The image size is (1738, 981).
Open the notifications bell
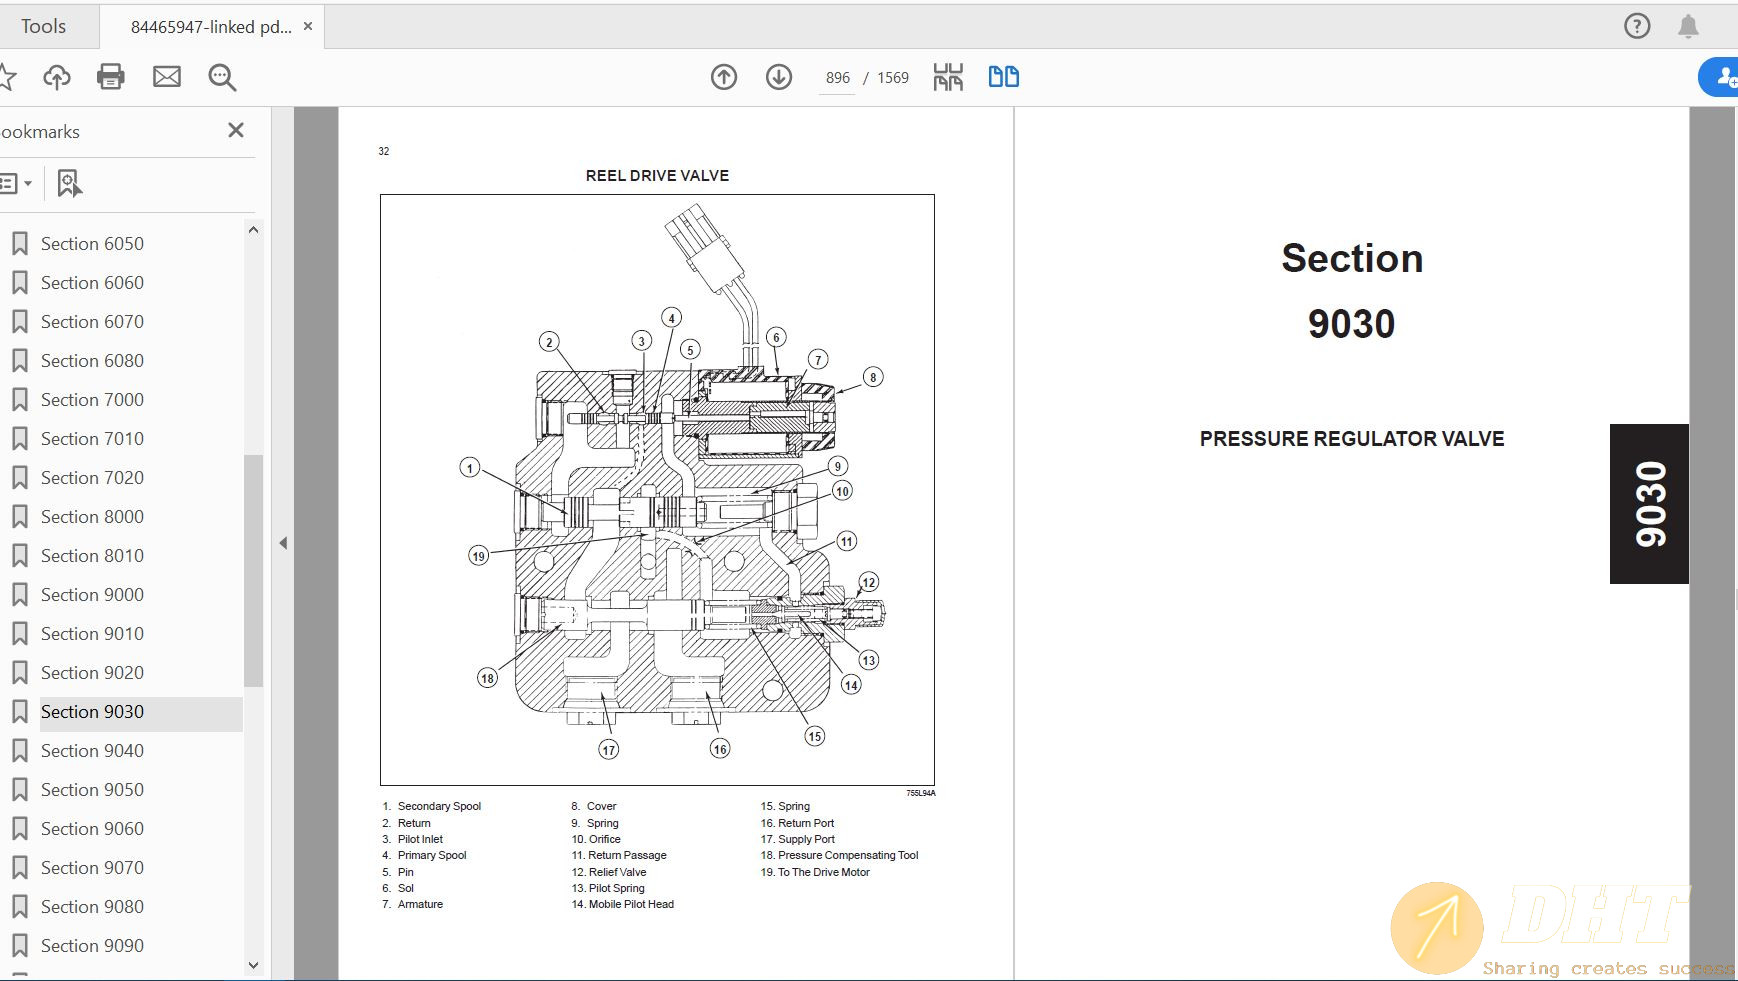[x=1689, y=25]
